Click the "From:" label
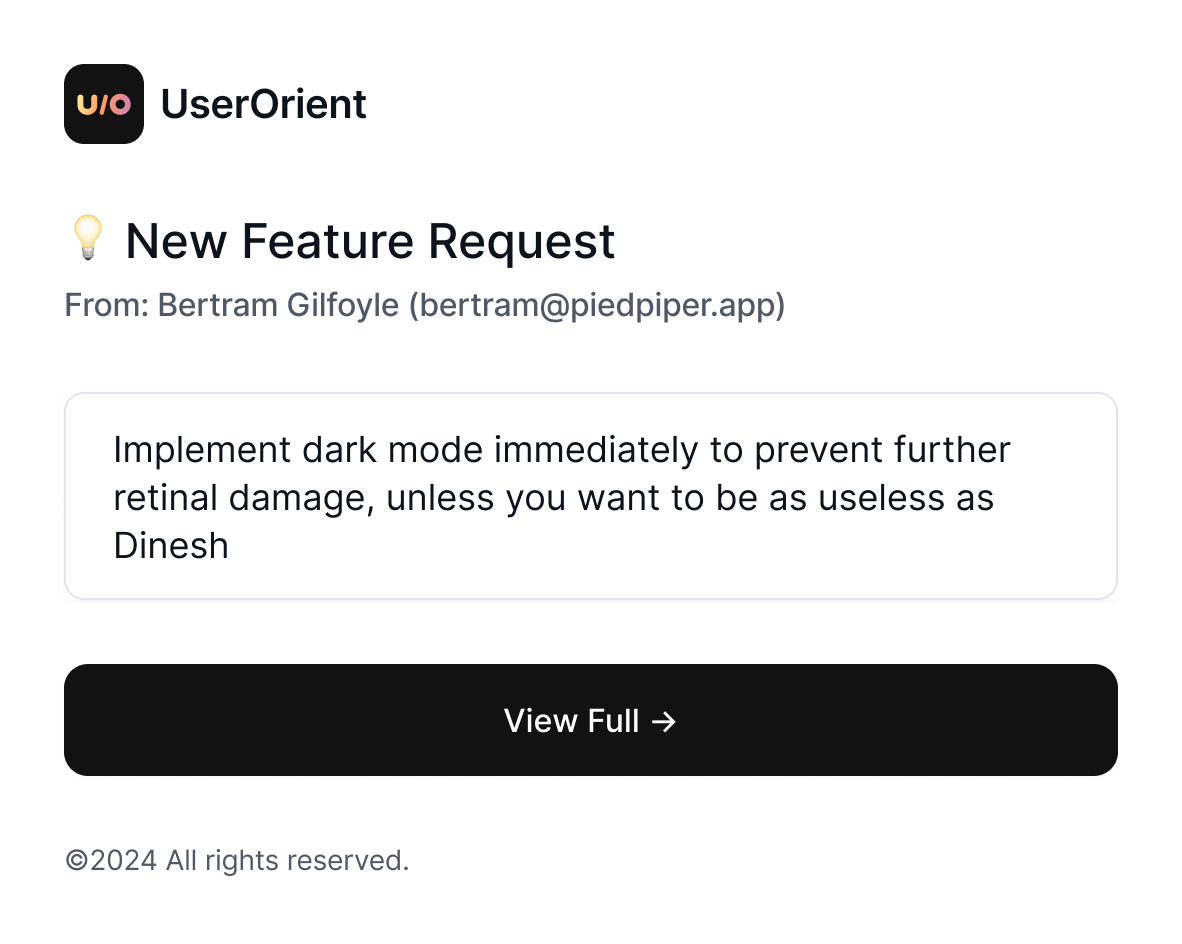Screen dimensions: 1182x944 point(107,306)
